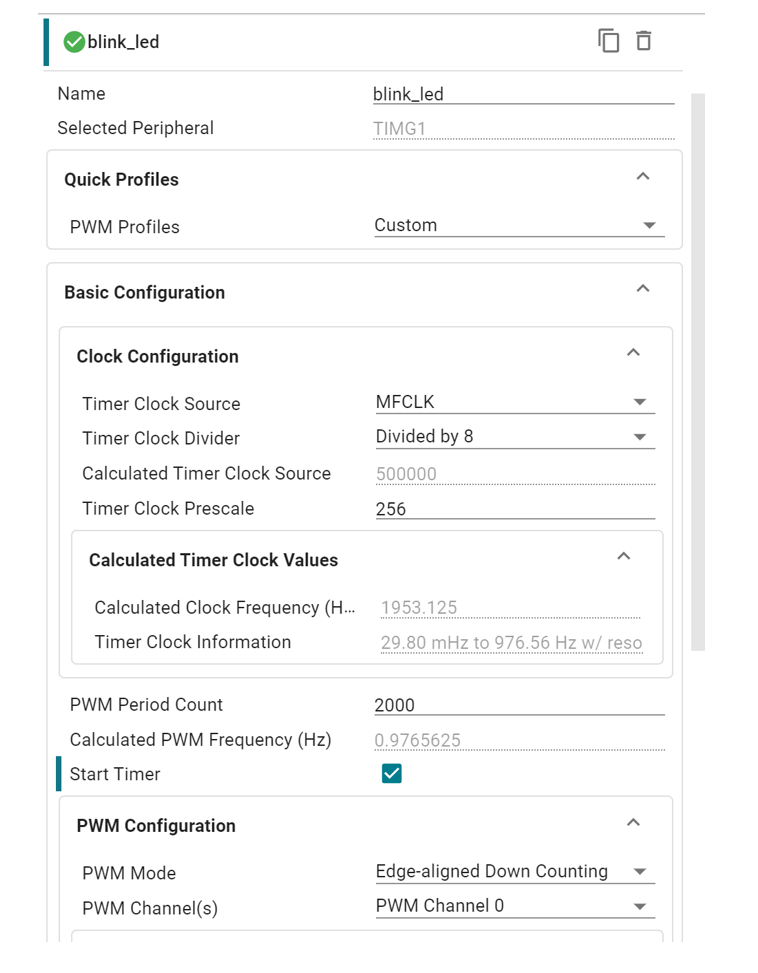Open the PWM Channel(s) dropdown
758x973 pixels.
click(x=515, y=906)
